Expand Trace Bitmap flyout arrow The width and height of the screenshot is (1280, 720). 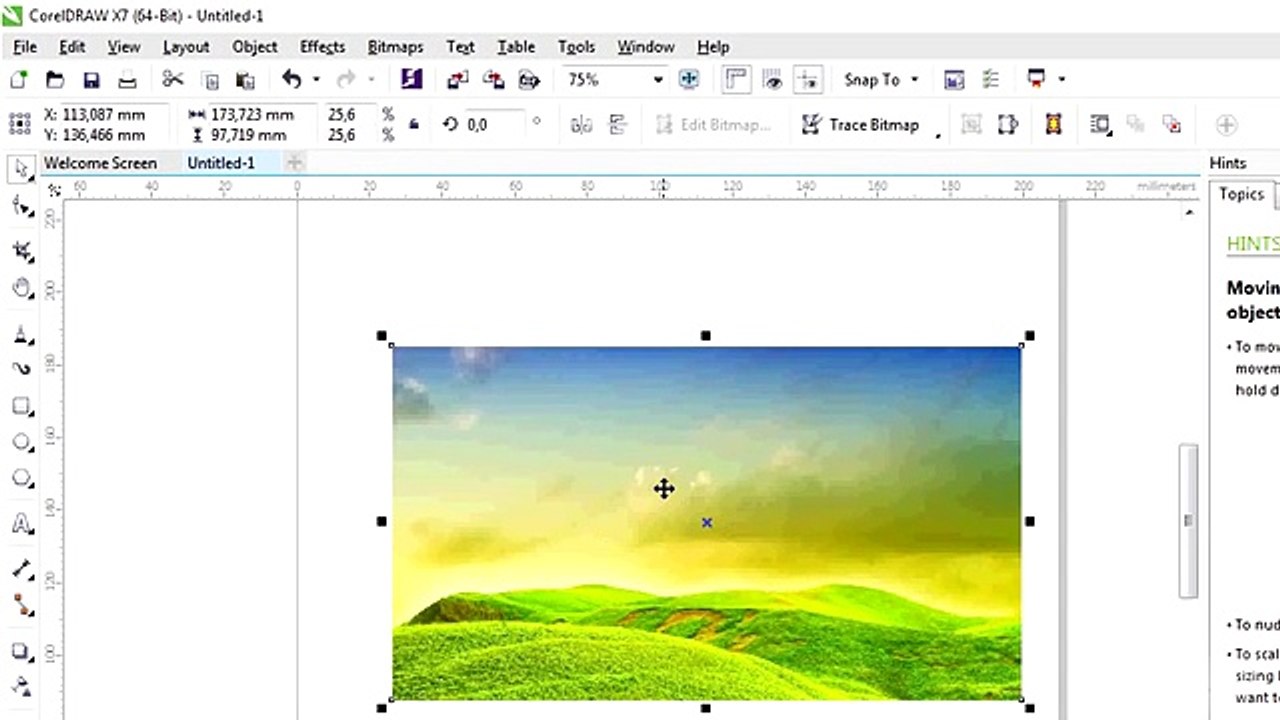[938, 134]
